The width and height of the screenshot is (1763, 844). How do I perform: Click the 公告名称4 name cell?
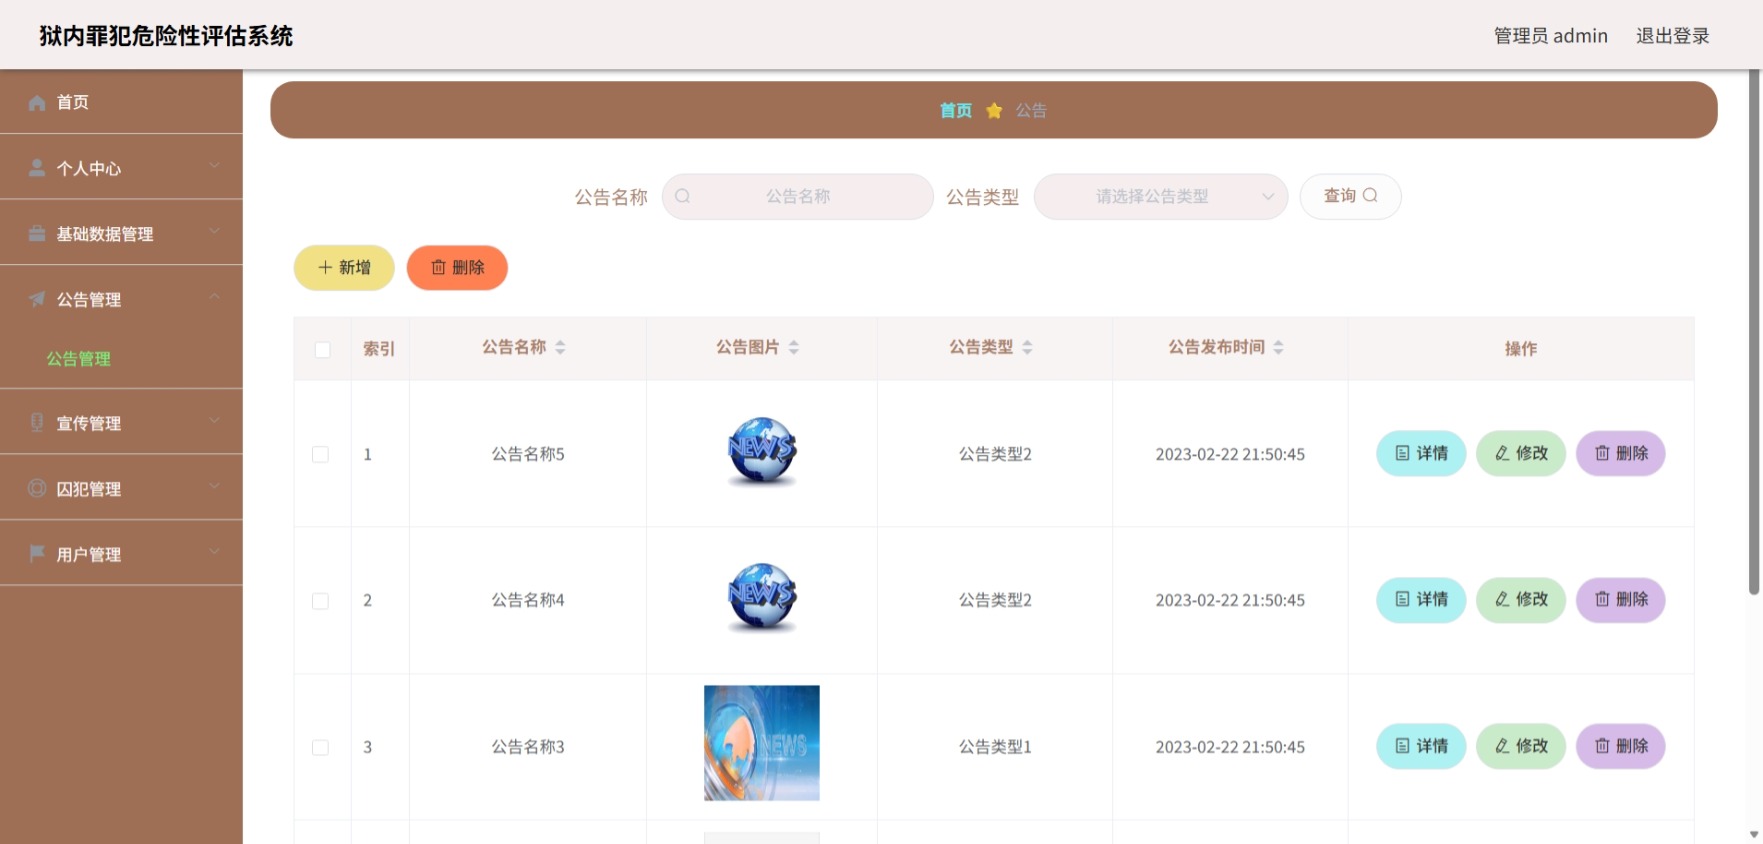[x=528, y=600]
